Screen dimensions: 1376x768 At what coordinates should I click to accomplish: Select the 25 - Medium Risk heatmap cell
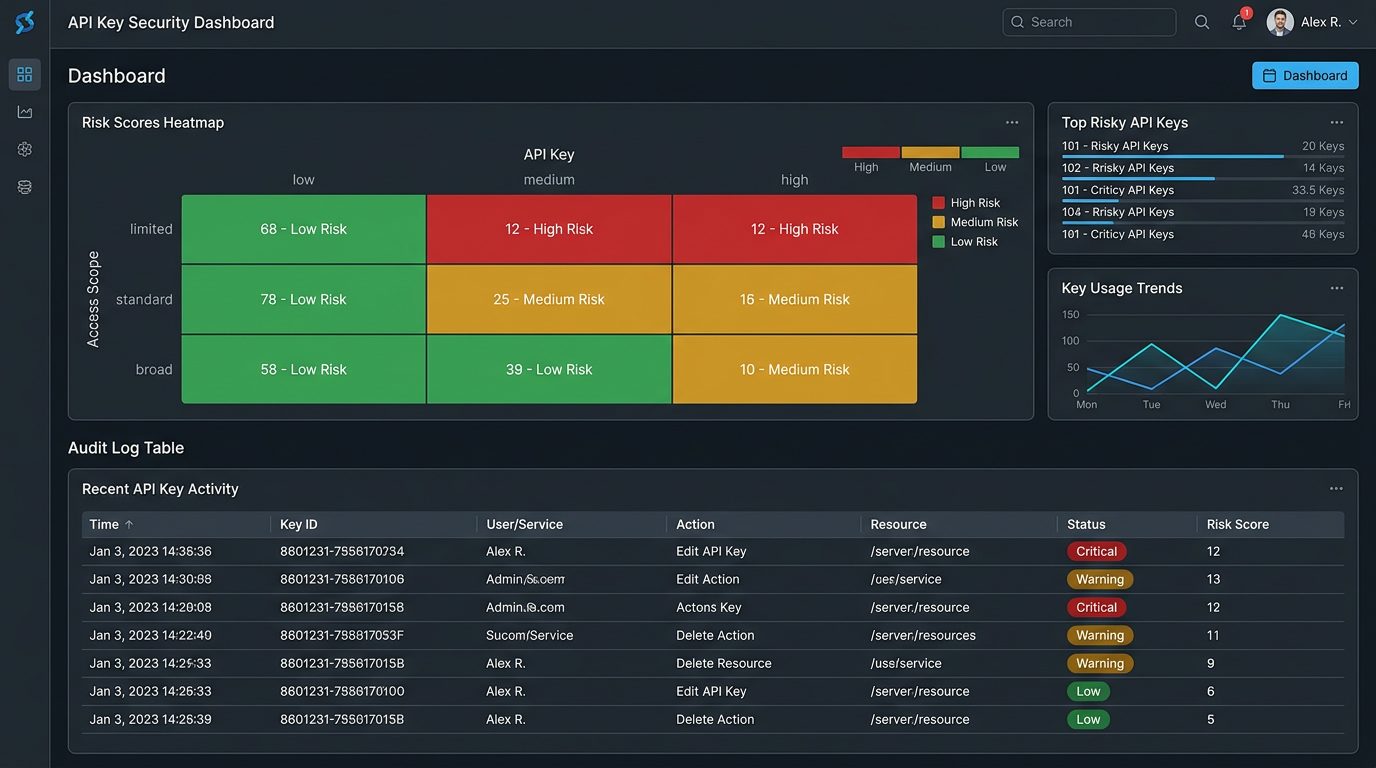point(549,299)
